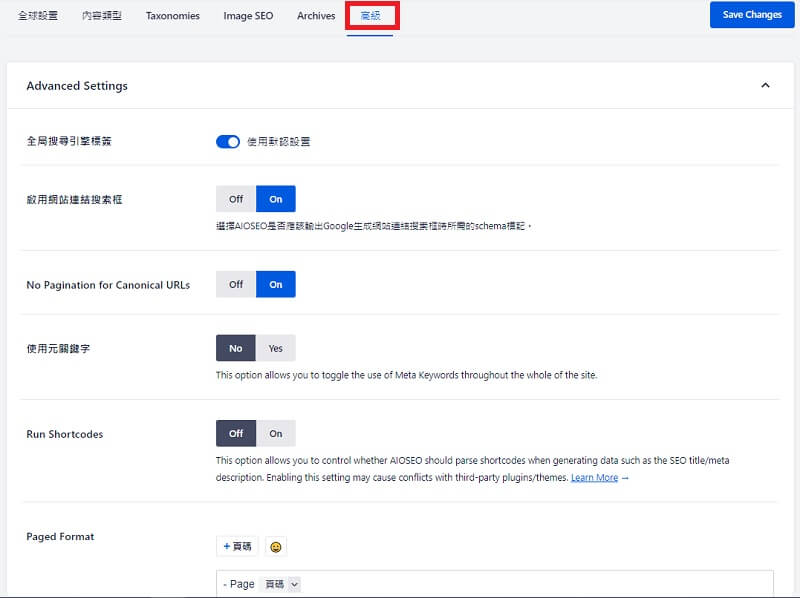Click the Save Changes button
This screenshot has height=598, width=800.
[752, 15]
